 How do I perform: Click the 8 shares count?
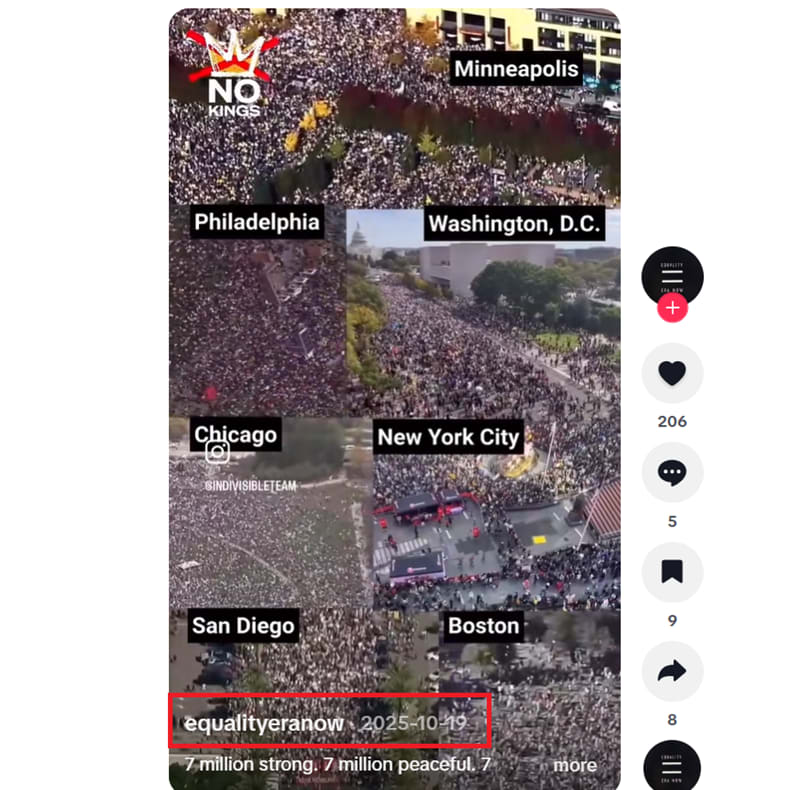coord(672,720)
